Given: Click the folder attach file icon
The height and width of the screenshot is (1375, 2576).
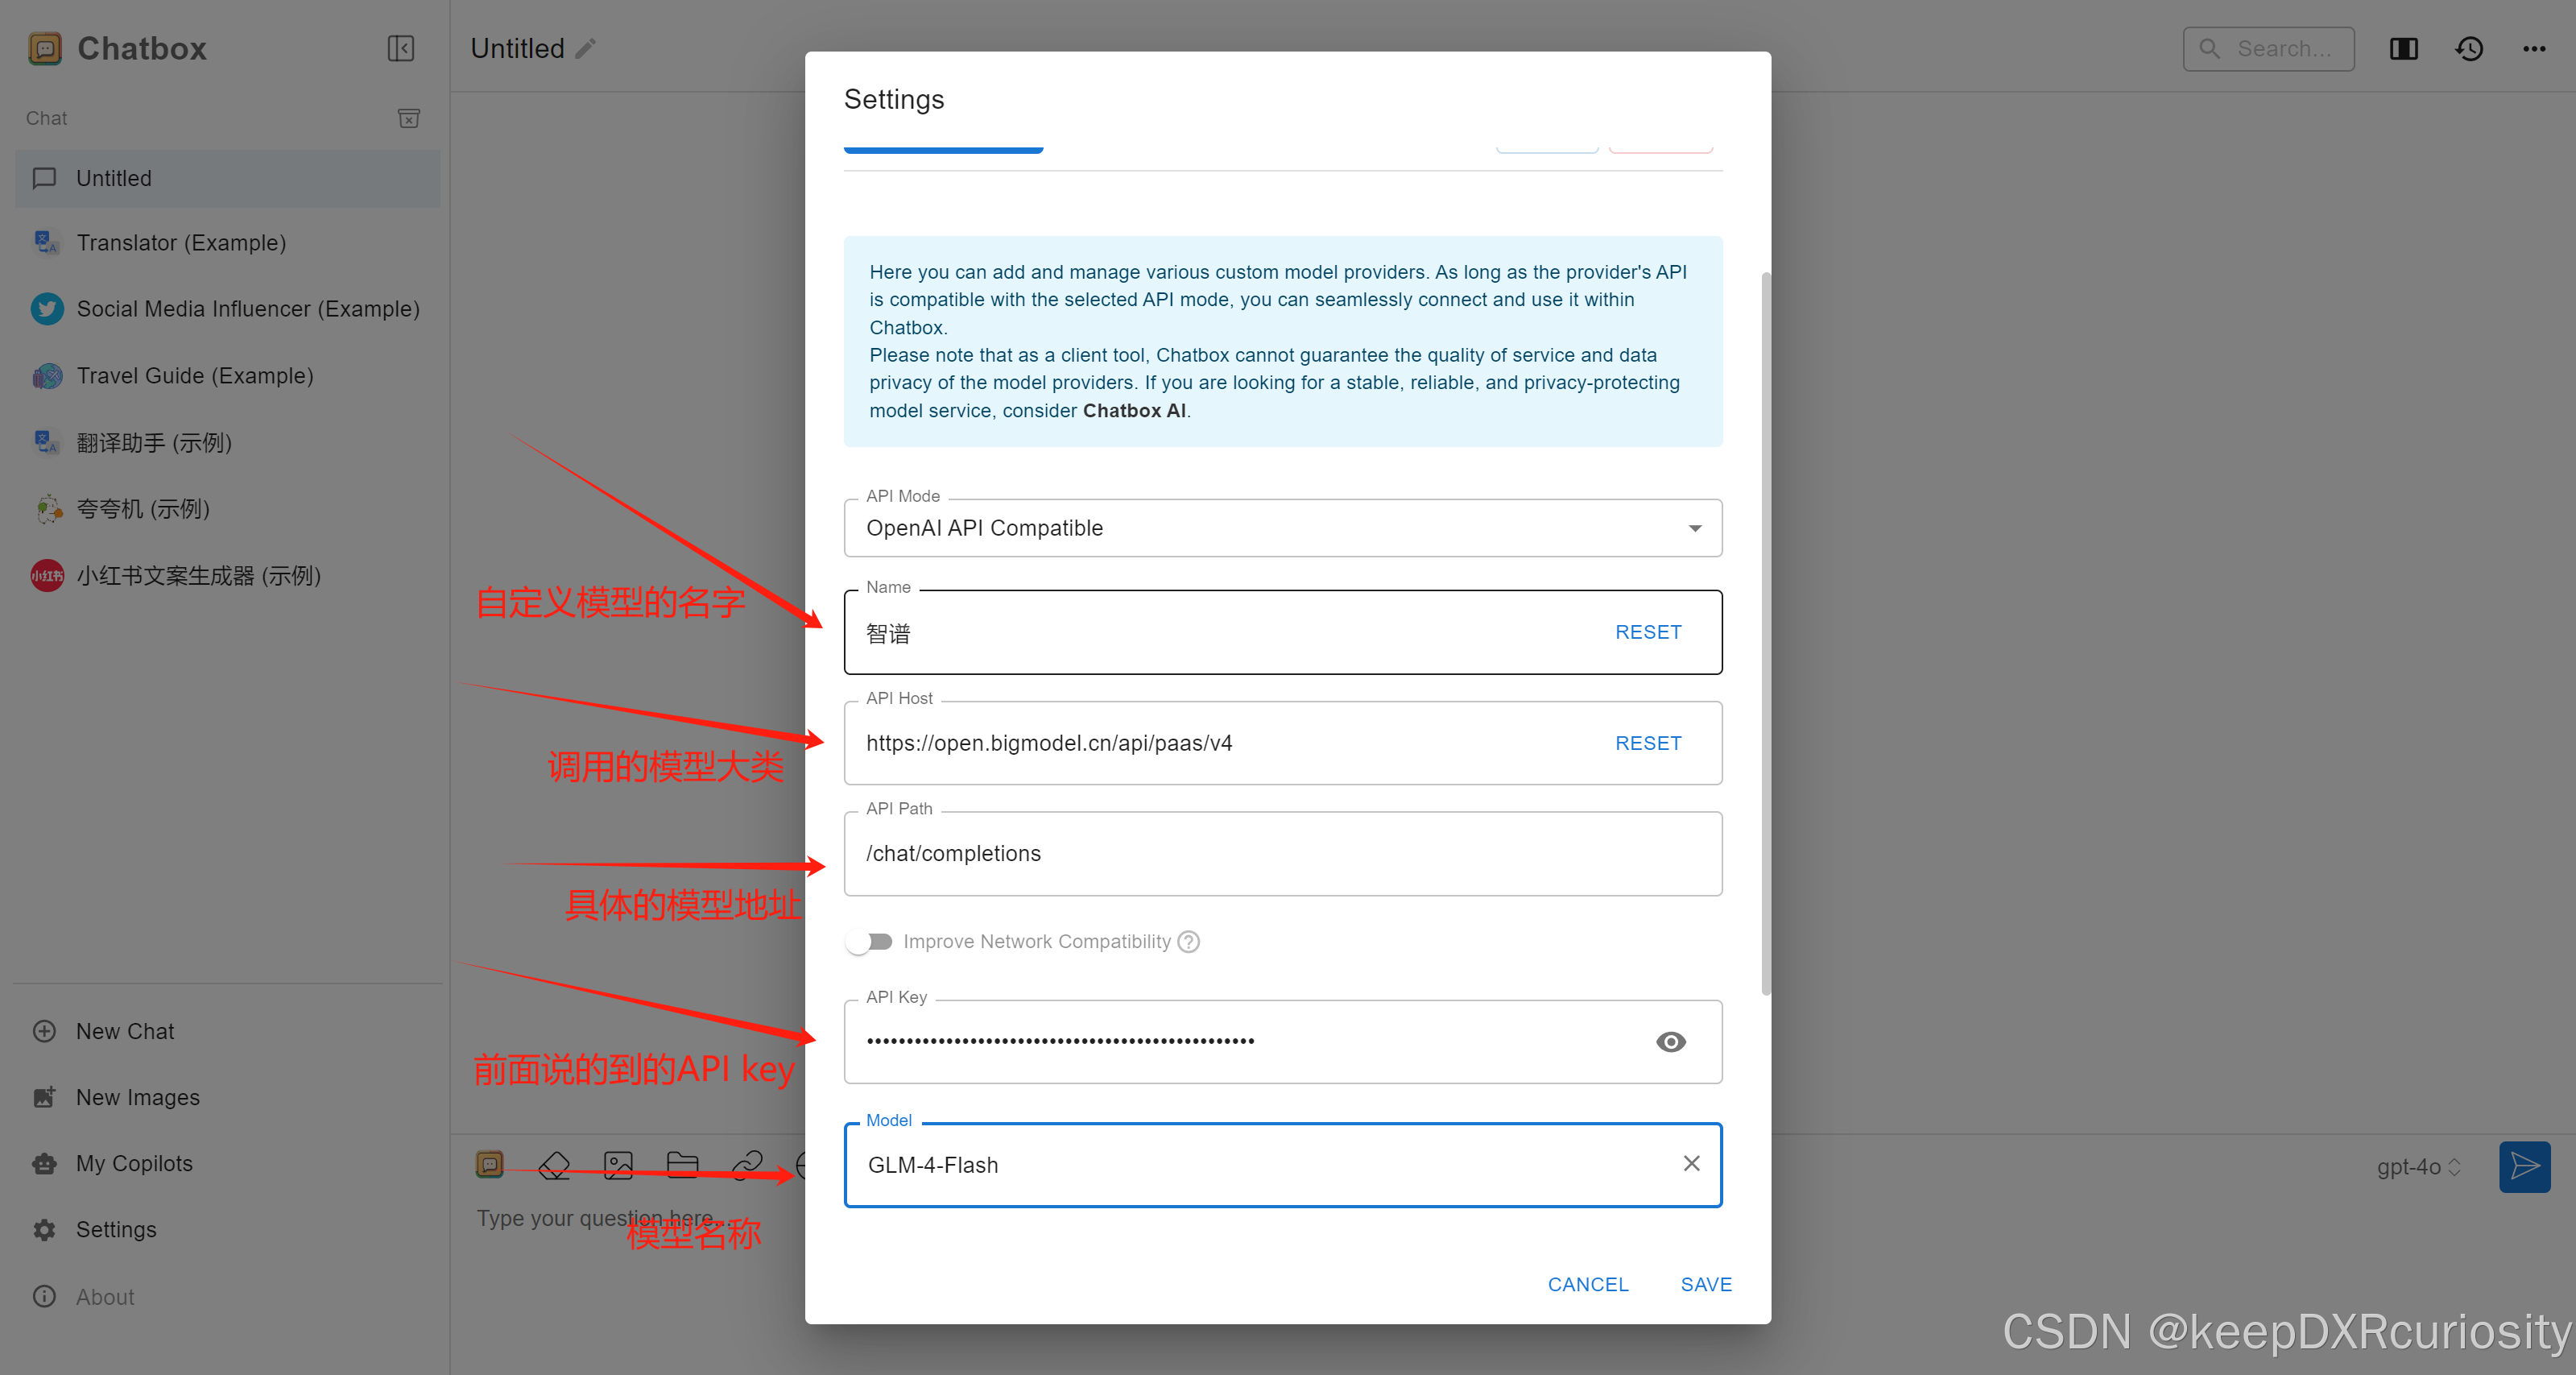Looking at the screenshot, I should pyautogui.click(x=682, y=1164).
